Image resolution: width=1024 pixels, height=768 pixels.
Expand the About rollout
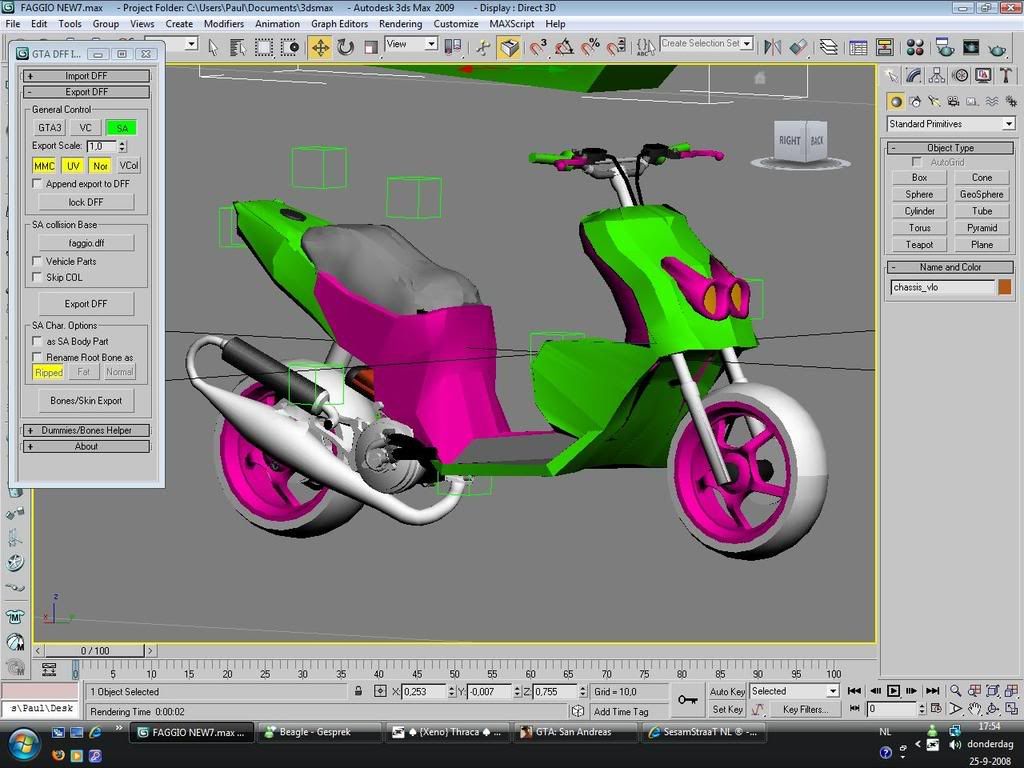(86, 447)
